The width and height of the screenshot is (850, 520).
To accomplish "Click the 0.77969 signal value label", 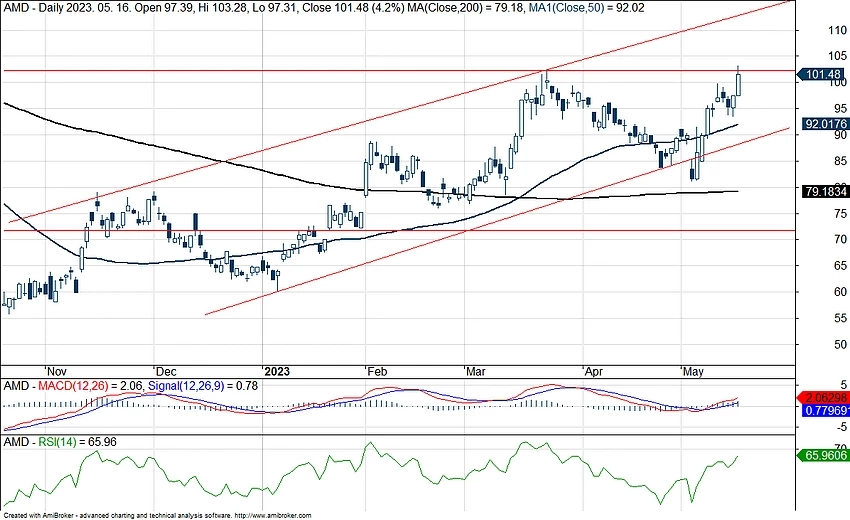I will point(825,411).
